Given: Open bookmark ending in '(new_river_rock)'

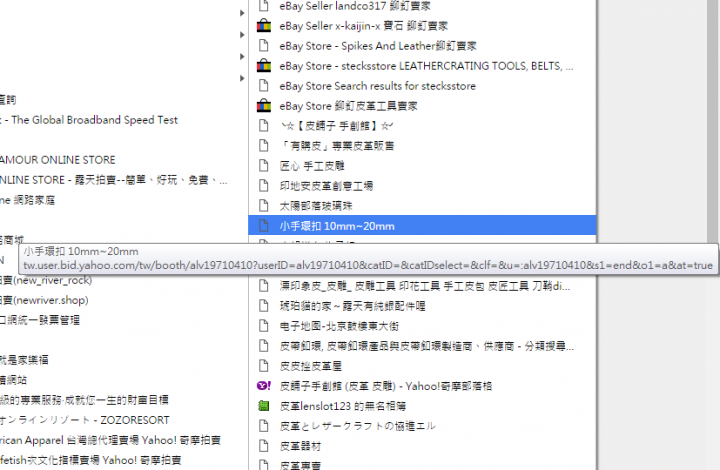Looking at the screenshot, I should click(x=46, y=280).
